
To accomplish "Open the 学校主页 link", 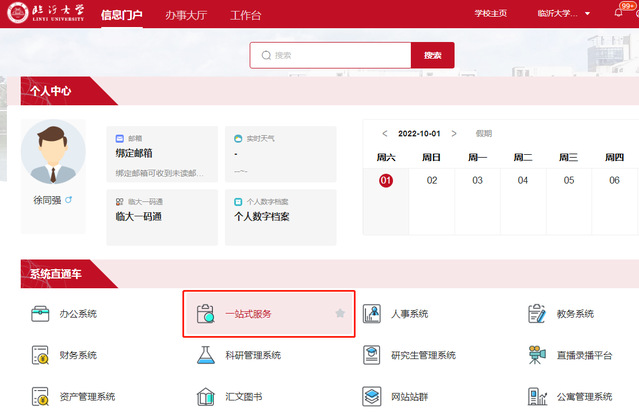I will click(491, 14).
